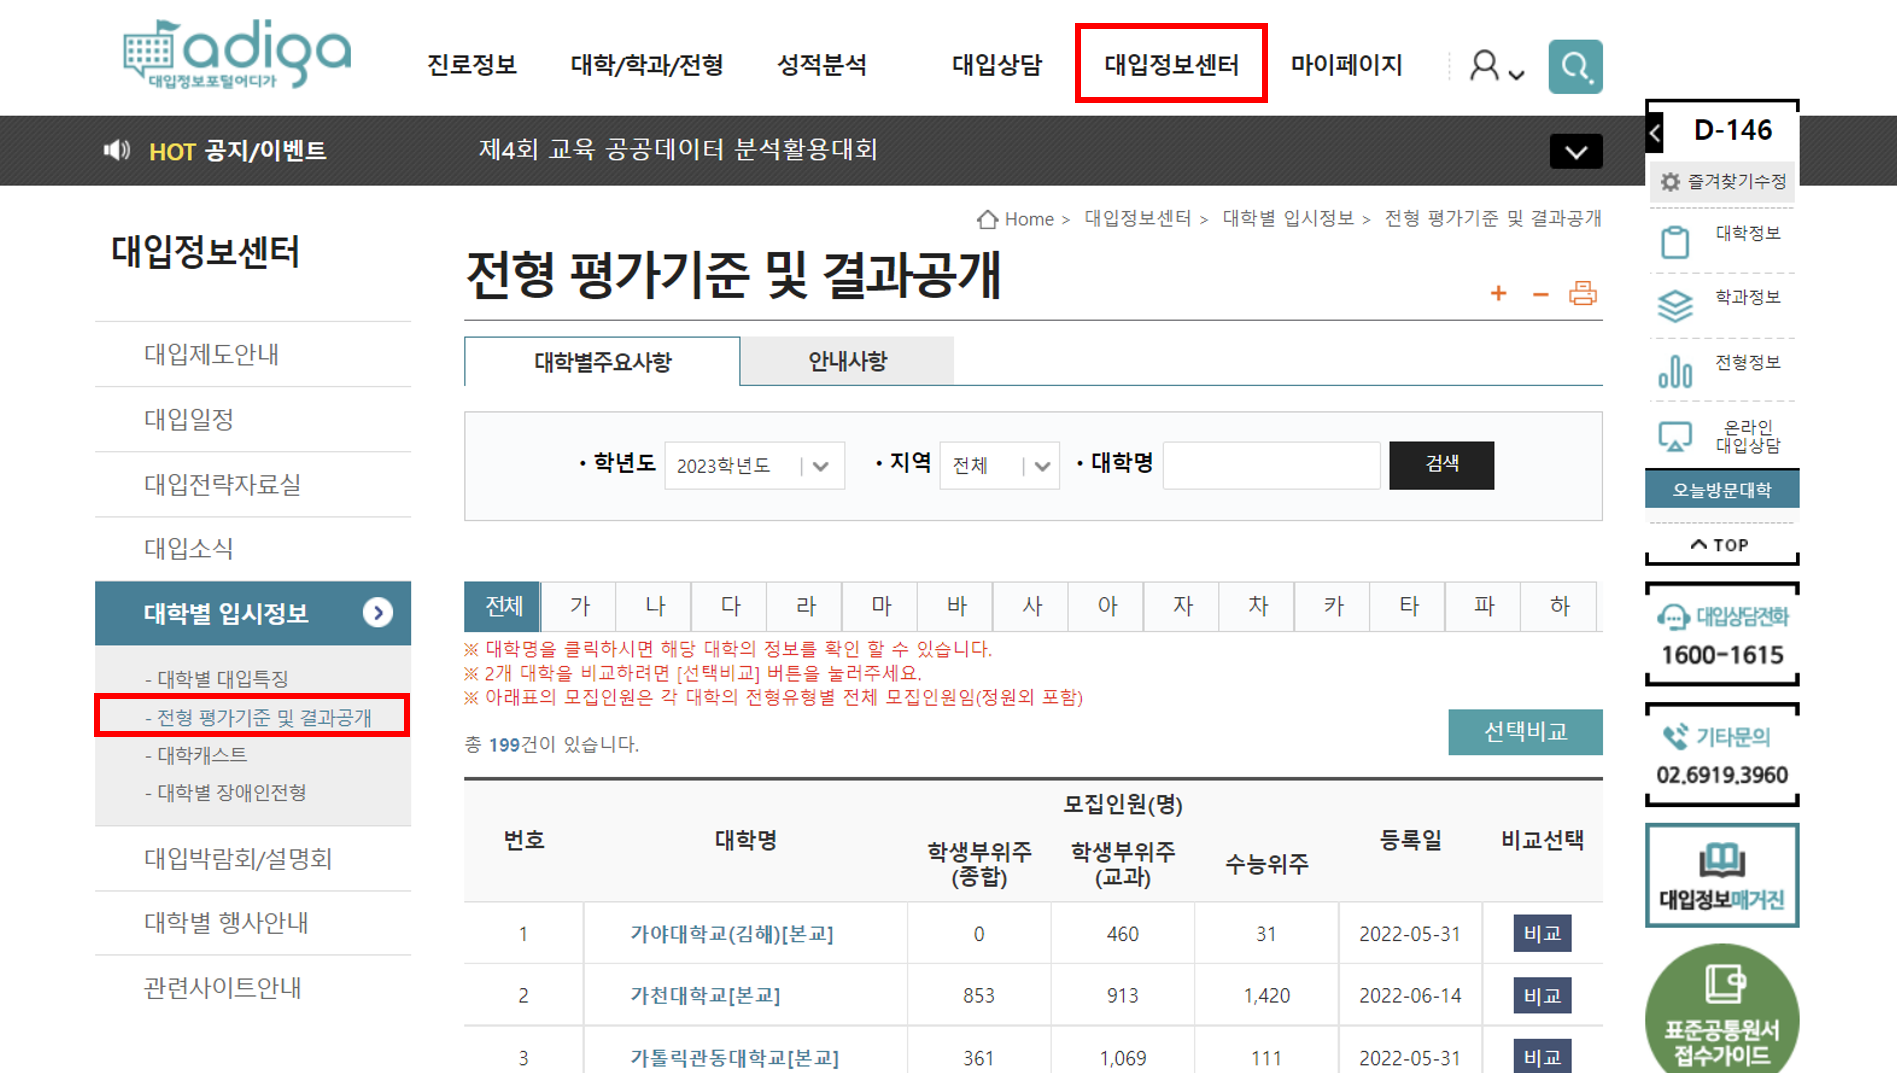
Task: Switch to the 안내사항 tab
Action: pos(847,361)
